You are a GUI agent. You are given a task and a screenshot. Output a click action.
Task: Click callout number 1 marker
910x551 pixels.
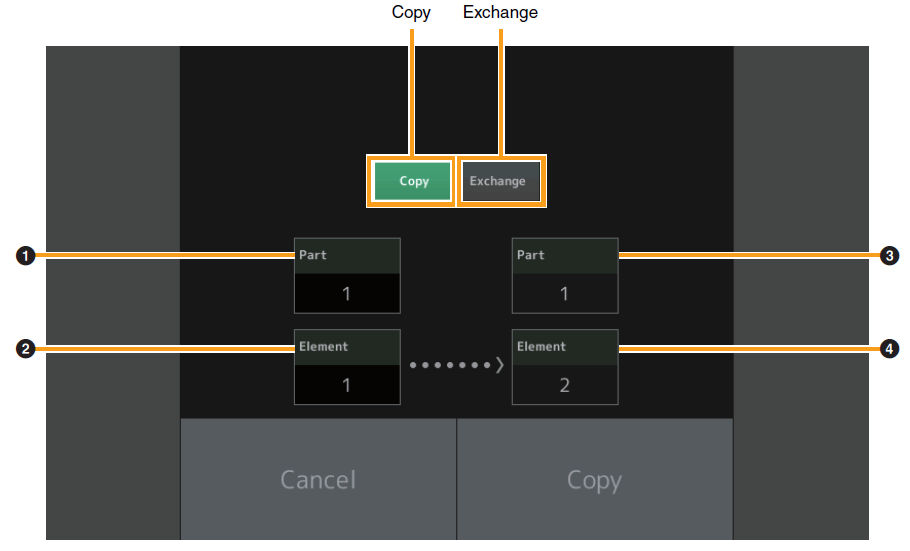26,255
